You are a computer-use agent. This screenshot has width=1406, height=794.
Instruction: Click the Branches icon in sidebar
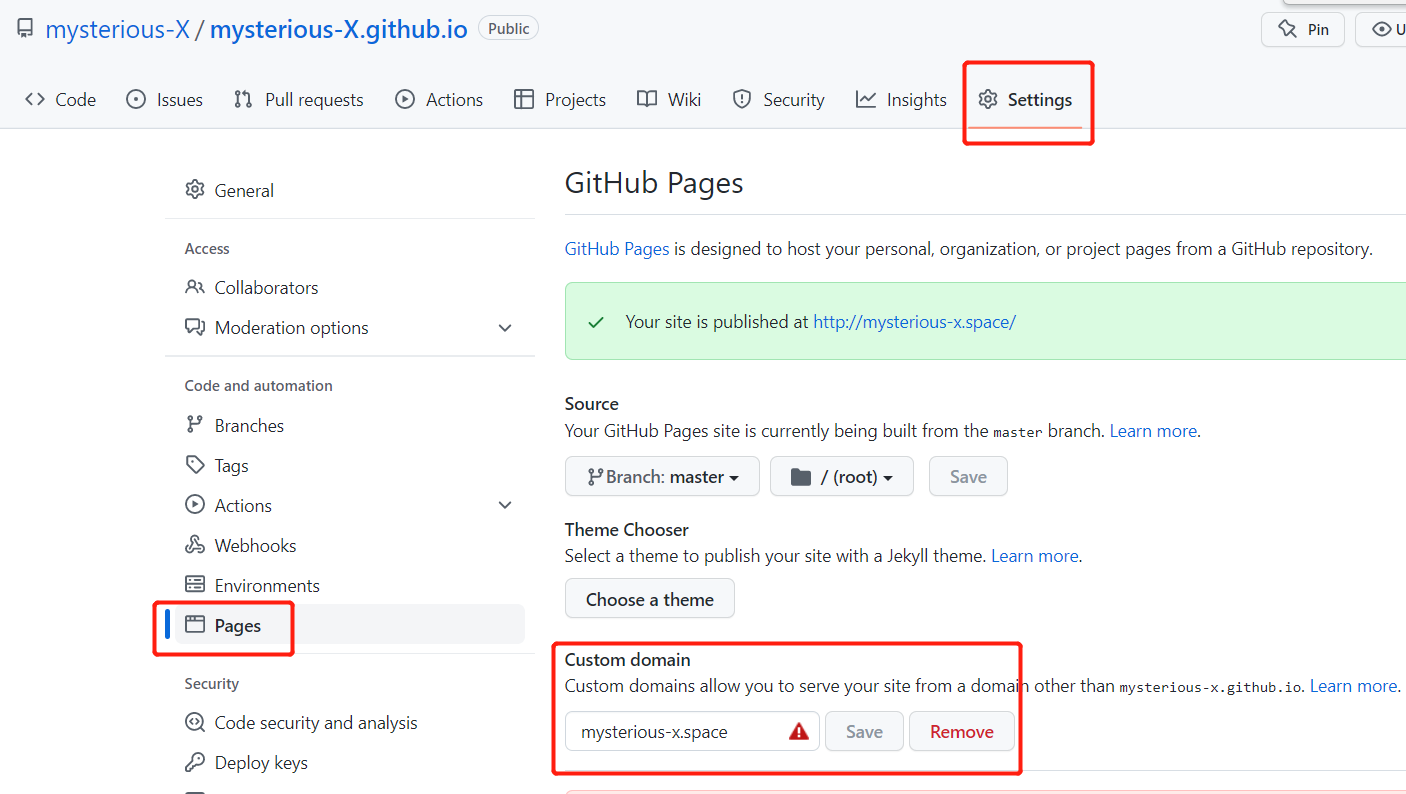tap(195, 425)
